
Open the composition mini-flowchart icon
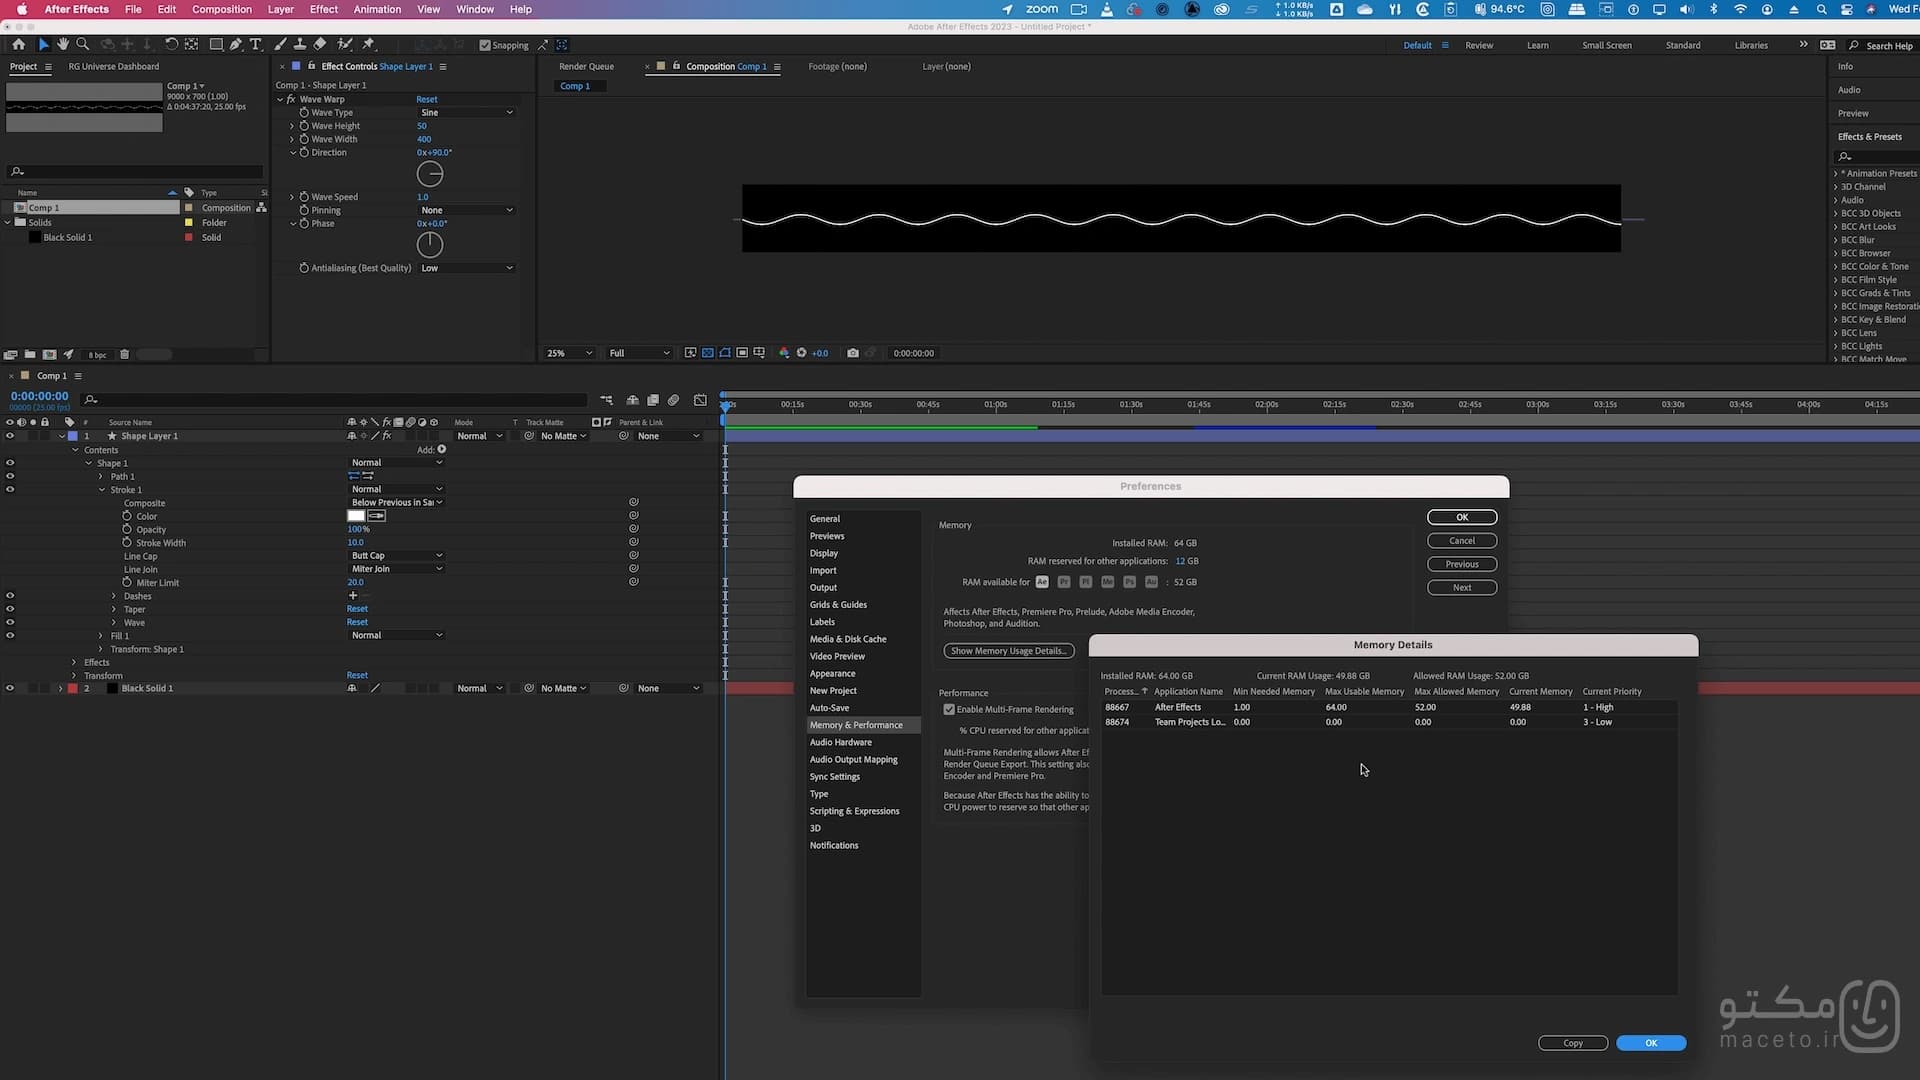[x=606, y=400]
